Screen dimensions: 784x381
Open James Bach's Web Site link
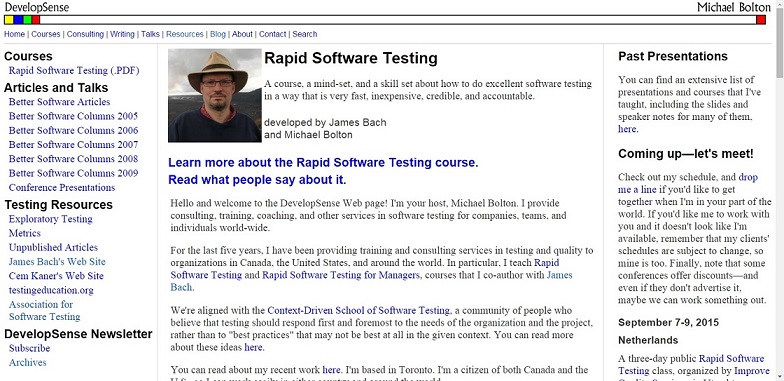click(x=57, y=262)
